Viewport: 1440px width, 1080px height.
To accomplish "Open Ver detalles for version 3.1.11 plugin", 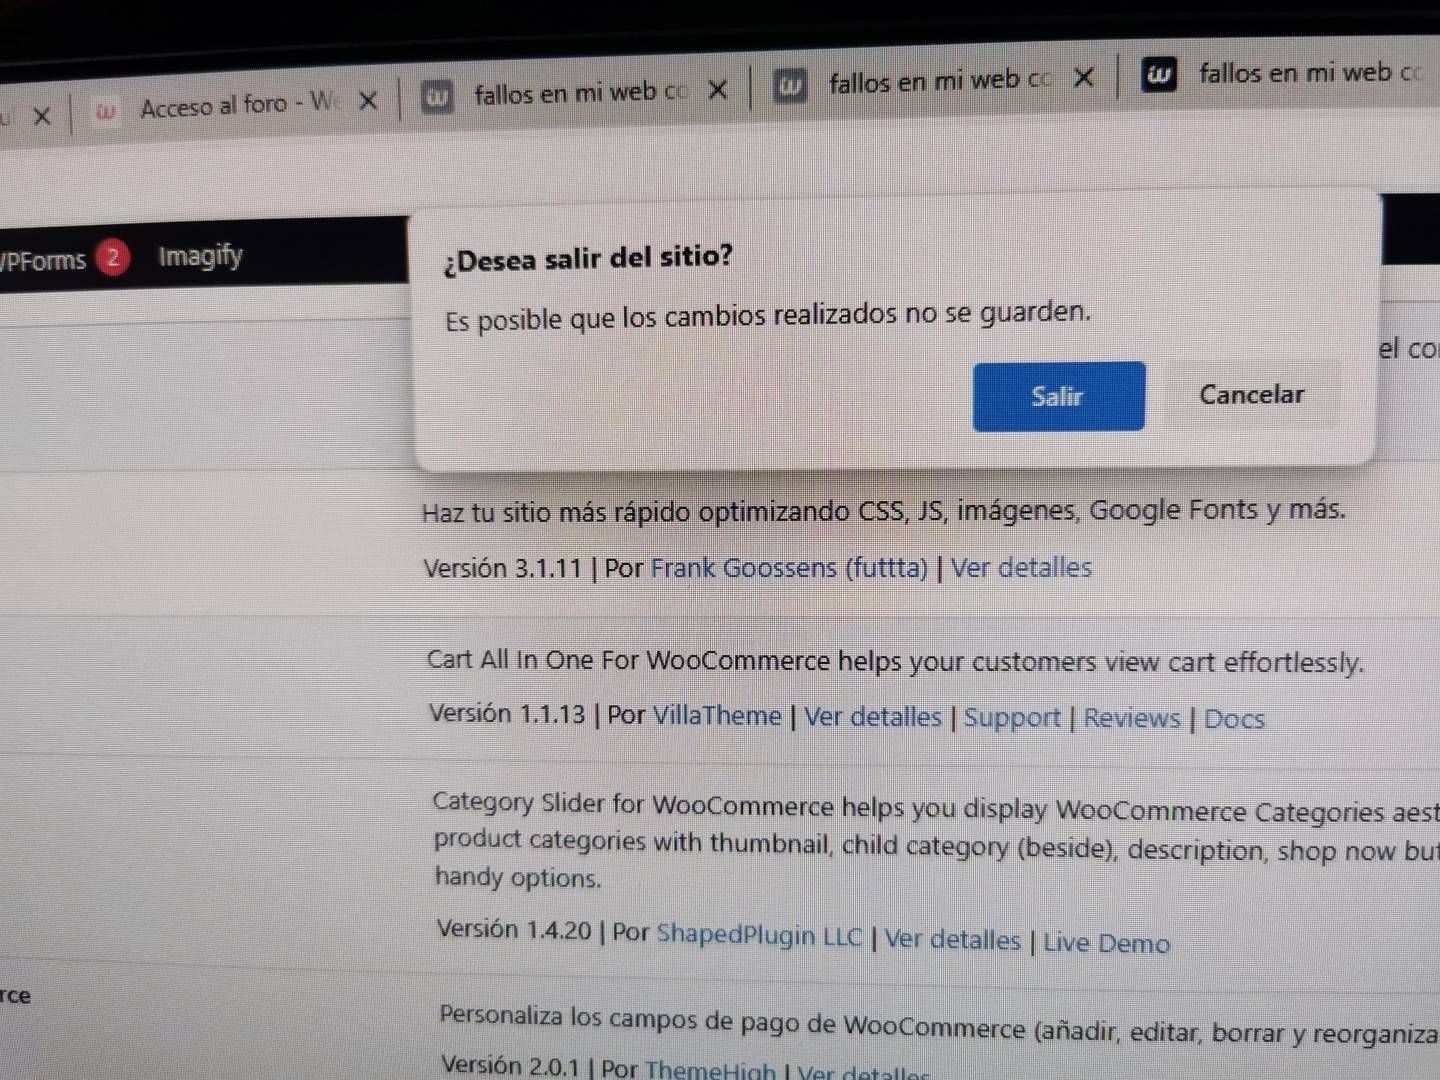I will pos(1021,567).
